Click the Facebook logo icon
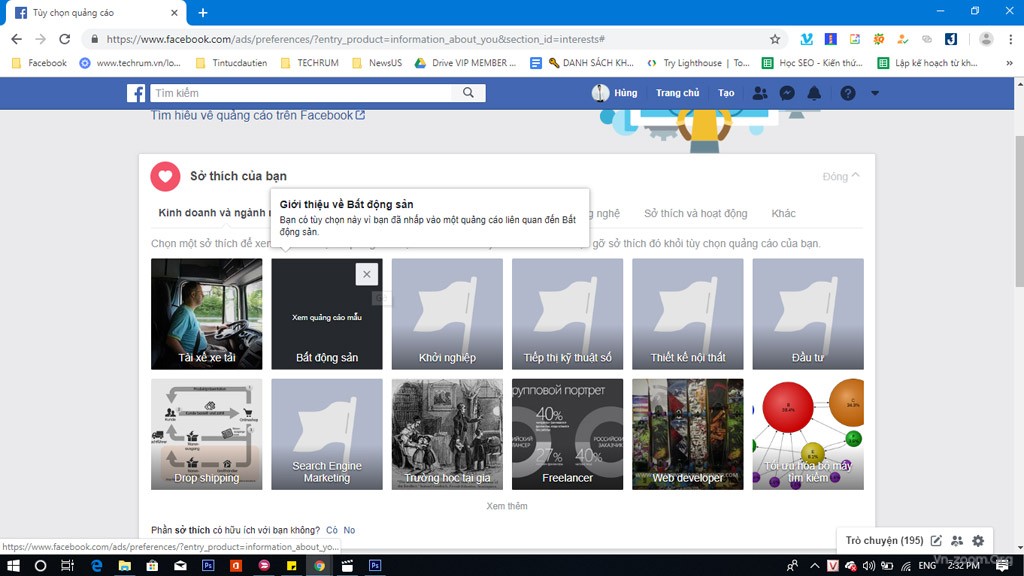The width and height of the screenshot is (1024, 576). pyautogui.click(x=136, y=93)
